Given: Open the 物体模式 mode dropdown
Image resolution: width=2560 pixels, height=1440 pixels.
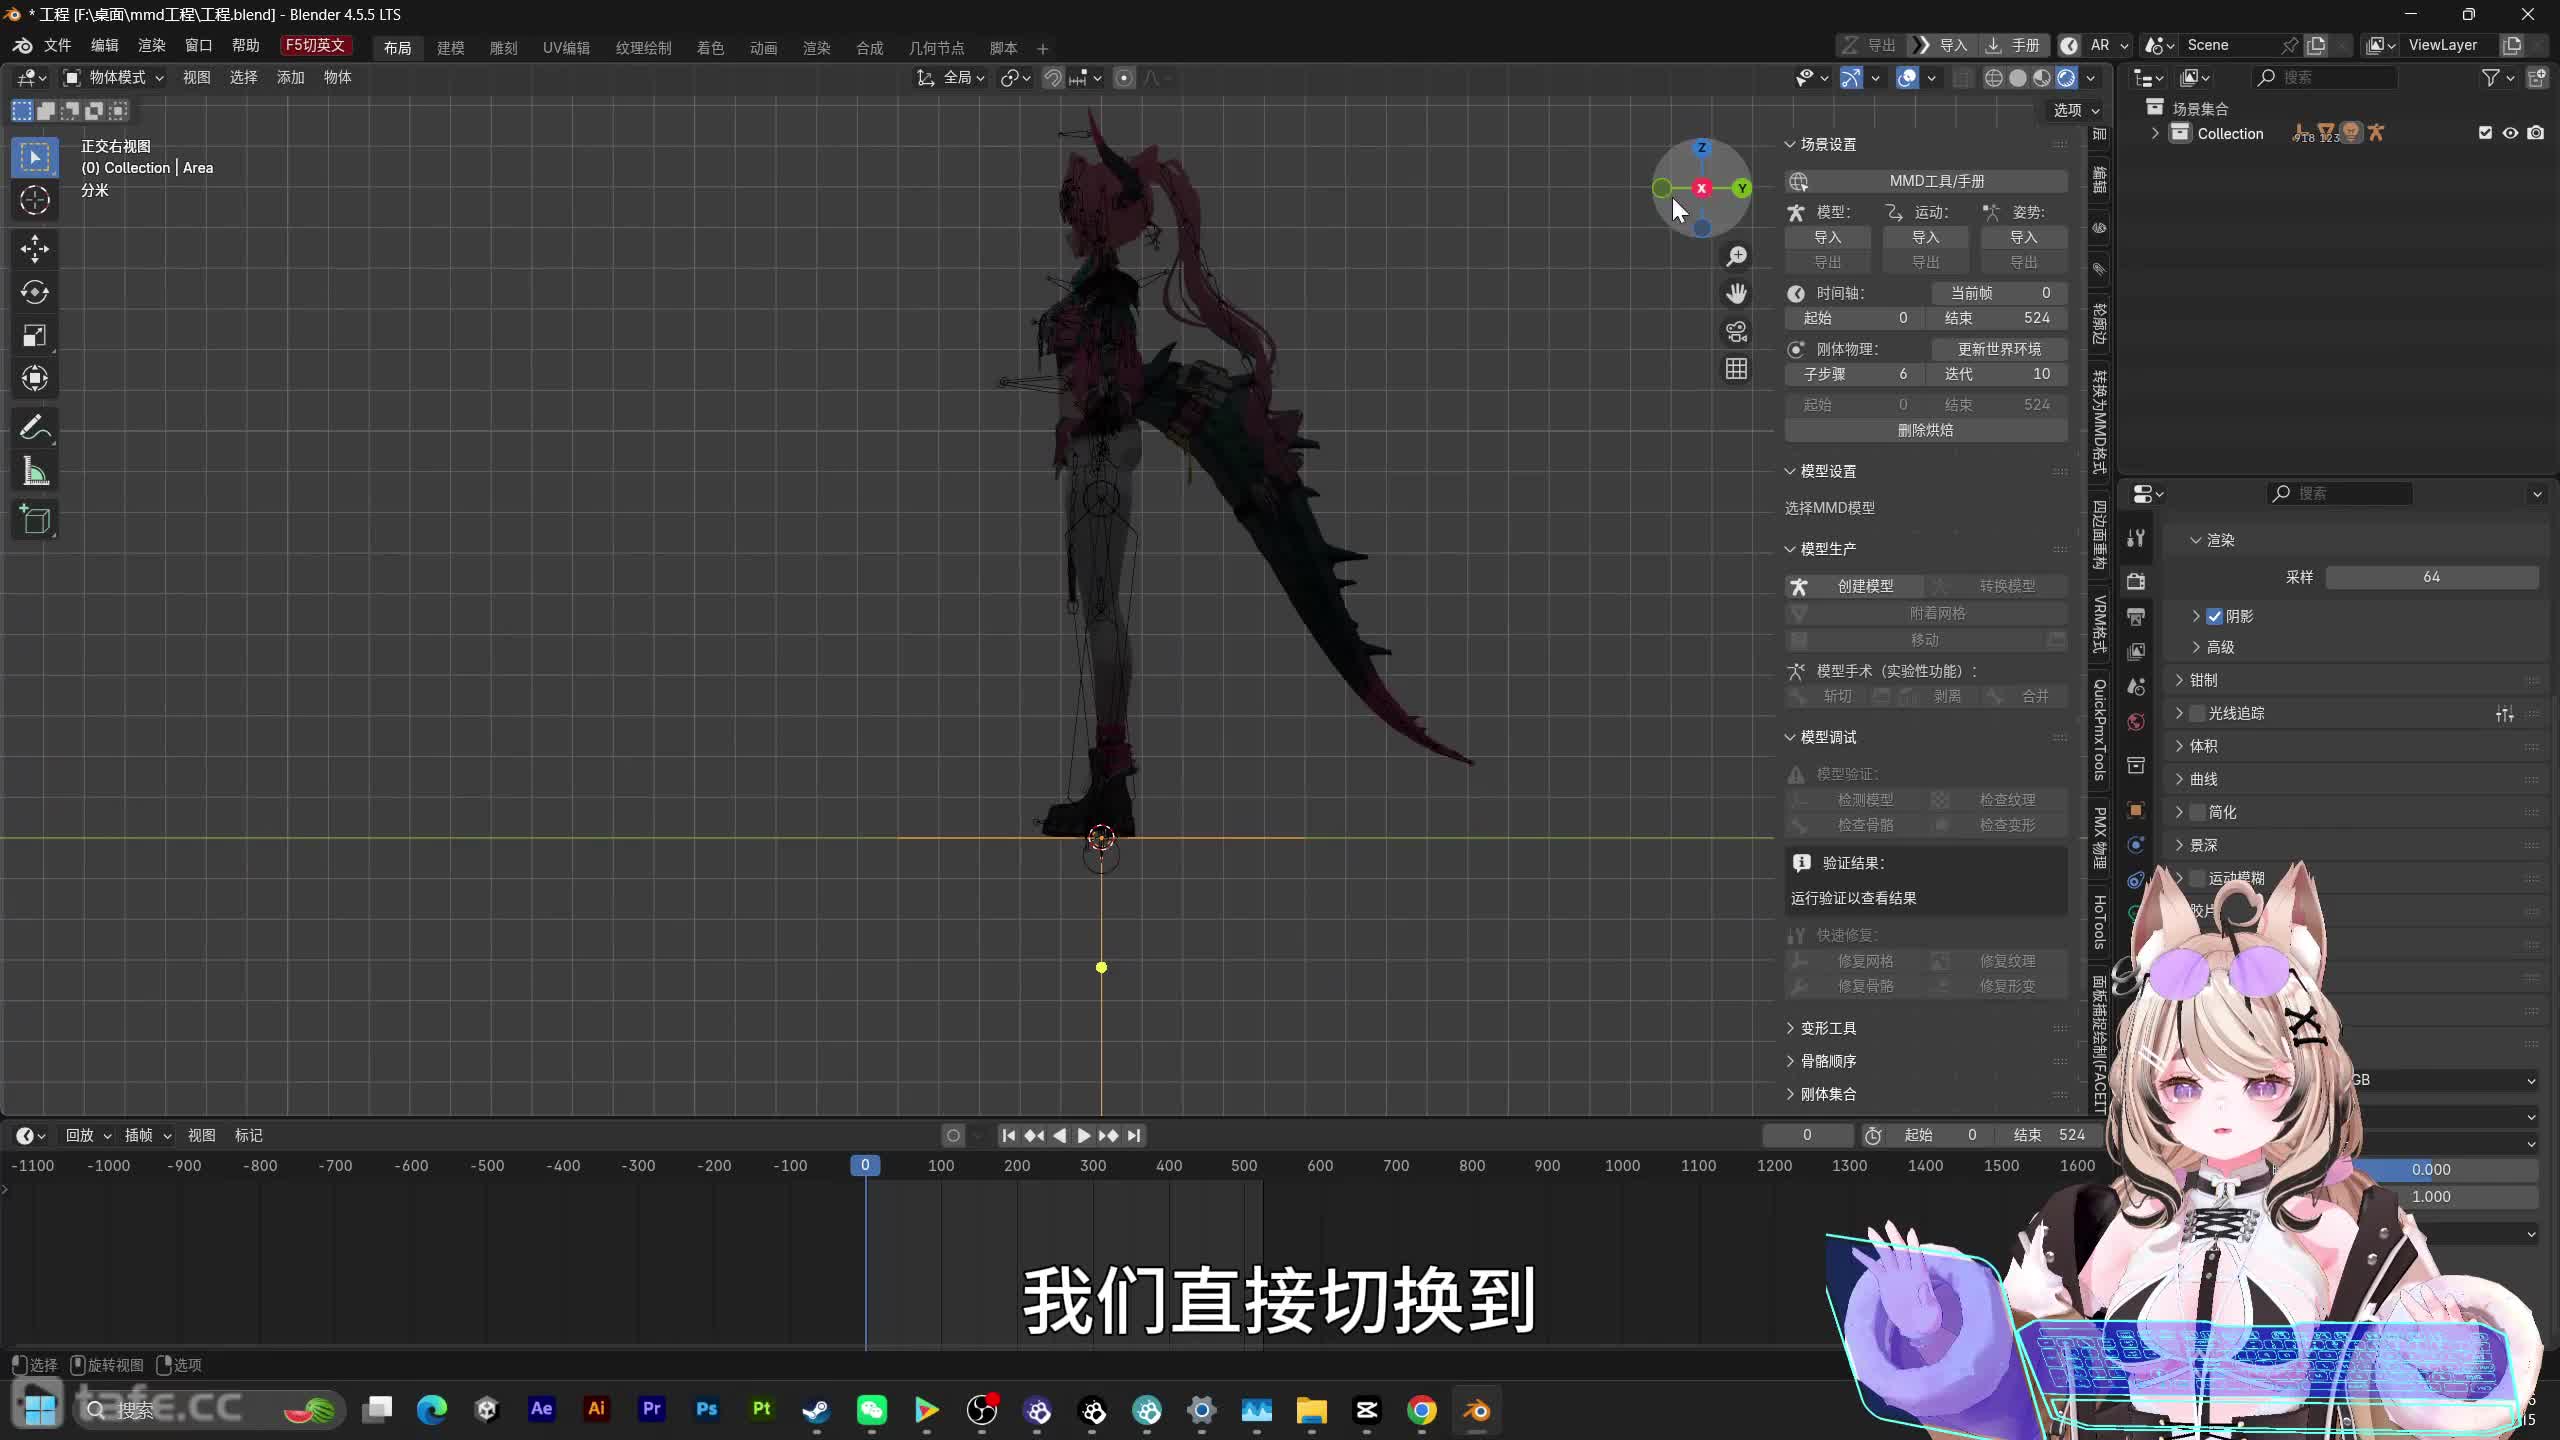Looking at the screenshot, I should (x=114, y=78).
